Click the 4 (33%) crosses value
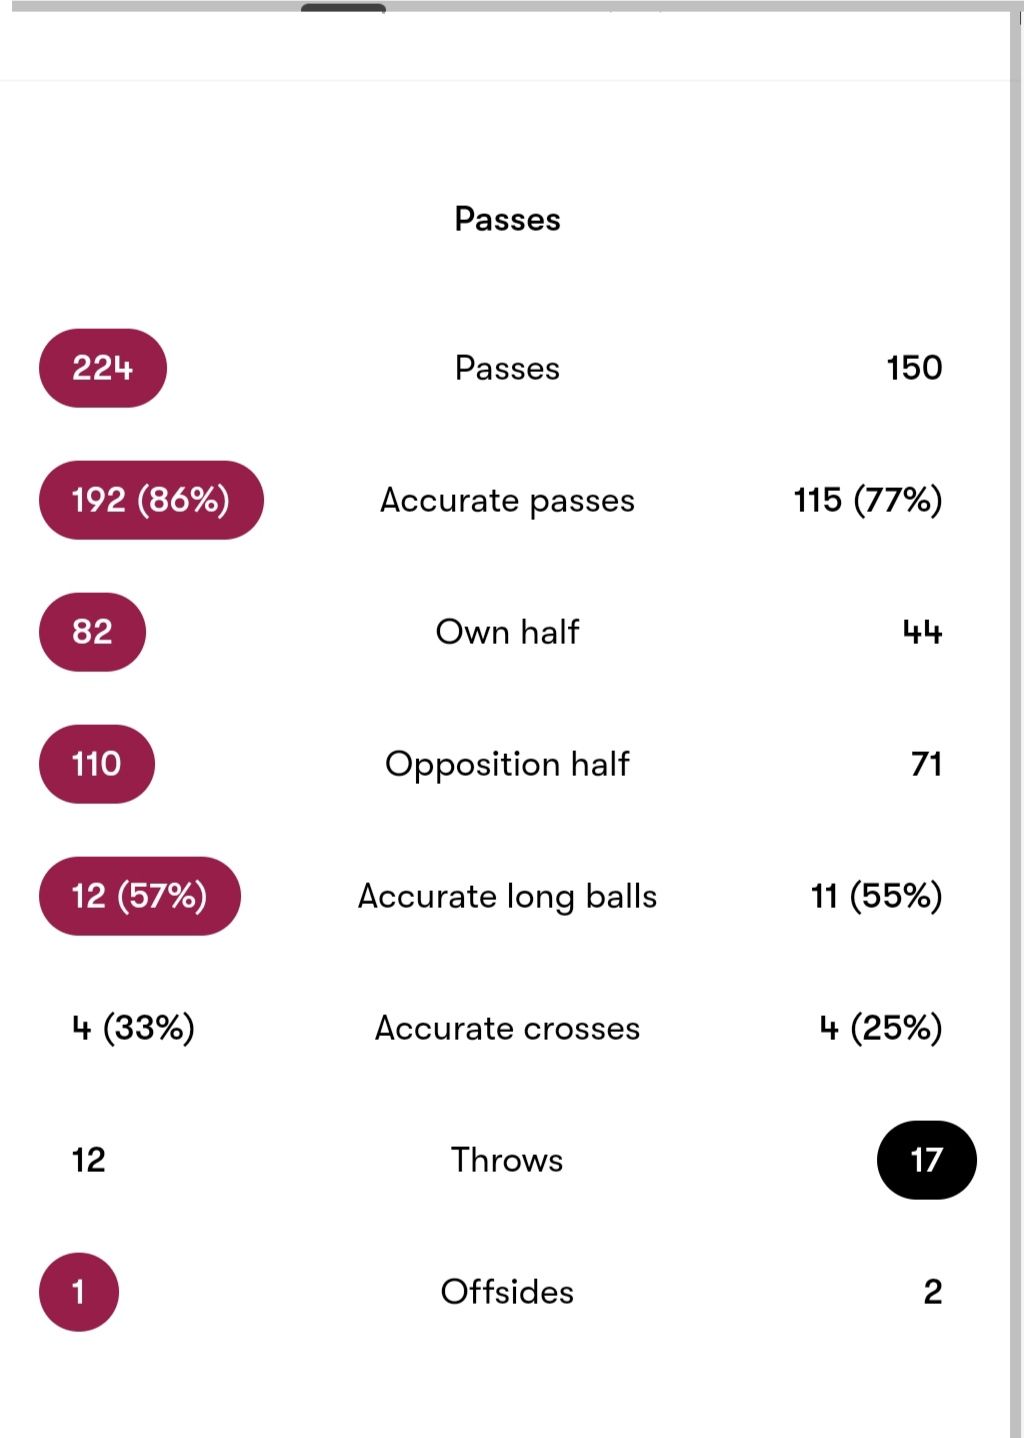 [133, 1028]
